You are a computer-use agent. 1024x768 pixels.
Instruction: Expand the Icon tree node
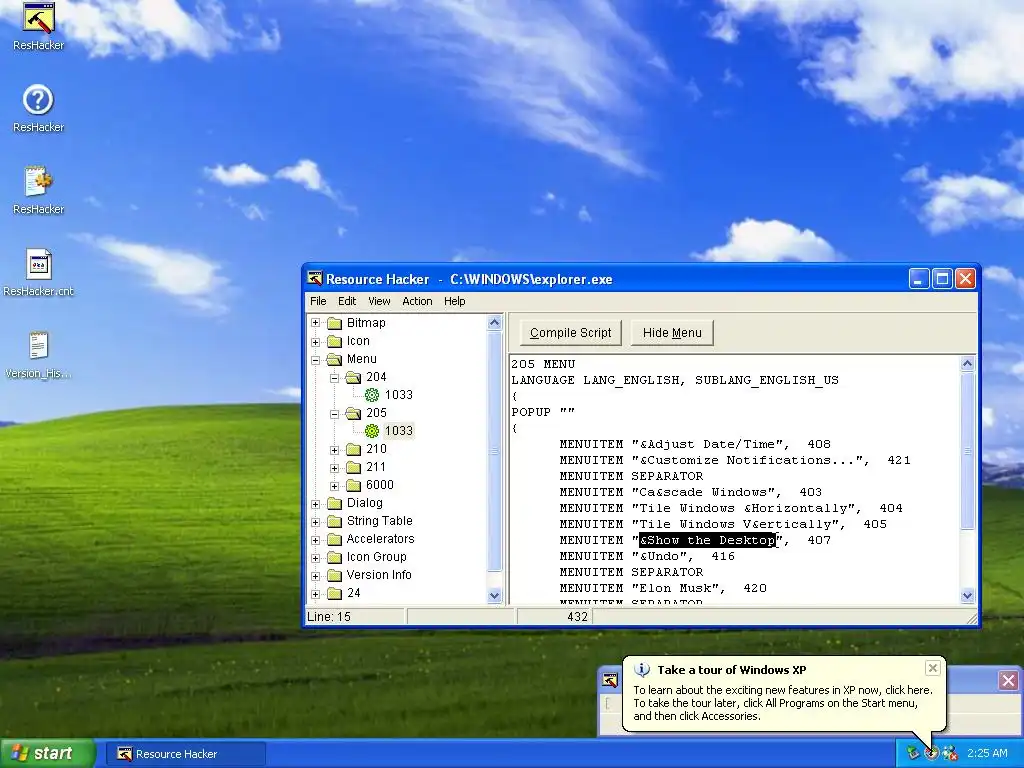pos(315,342)
